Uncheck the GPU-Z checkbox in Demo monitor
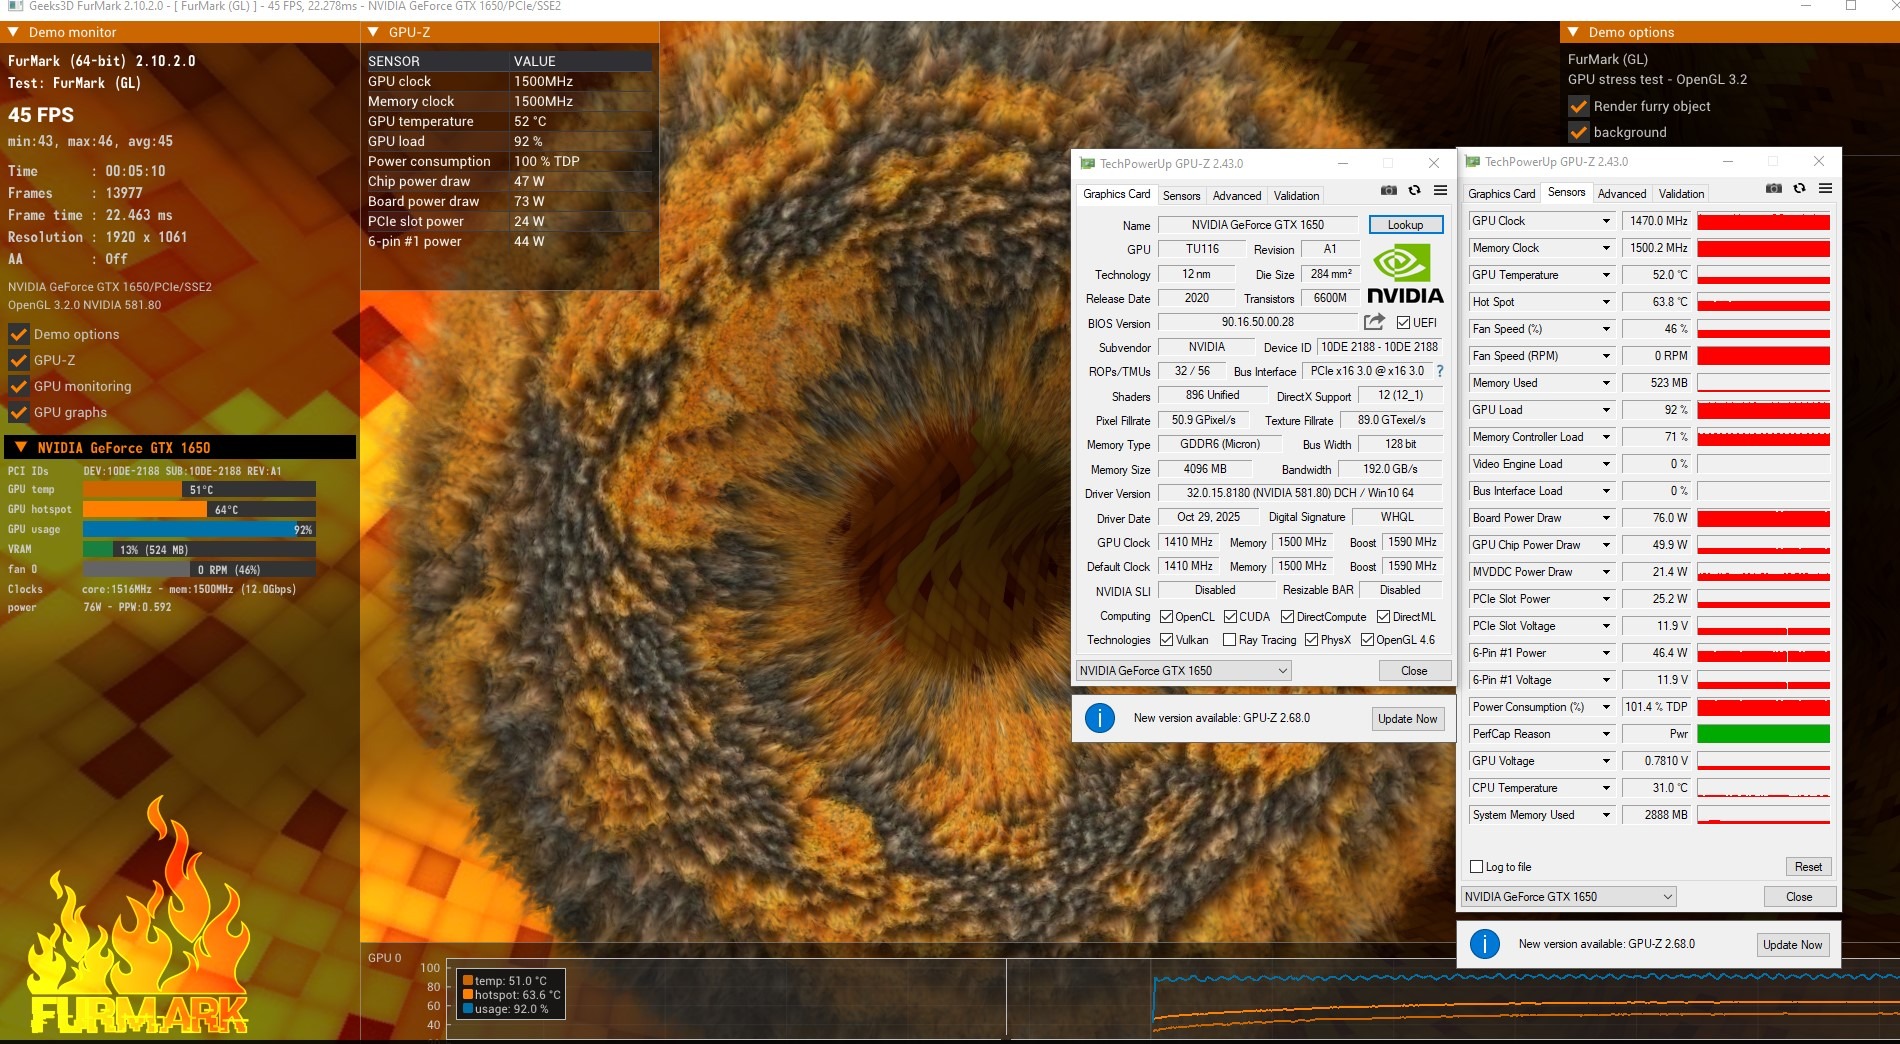Screen dimensions: 1900x1044 click(18, 360)
